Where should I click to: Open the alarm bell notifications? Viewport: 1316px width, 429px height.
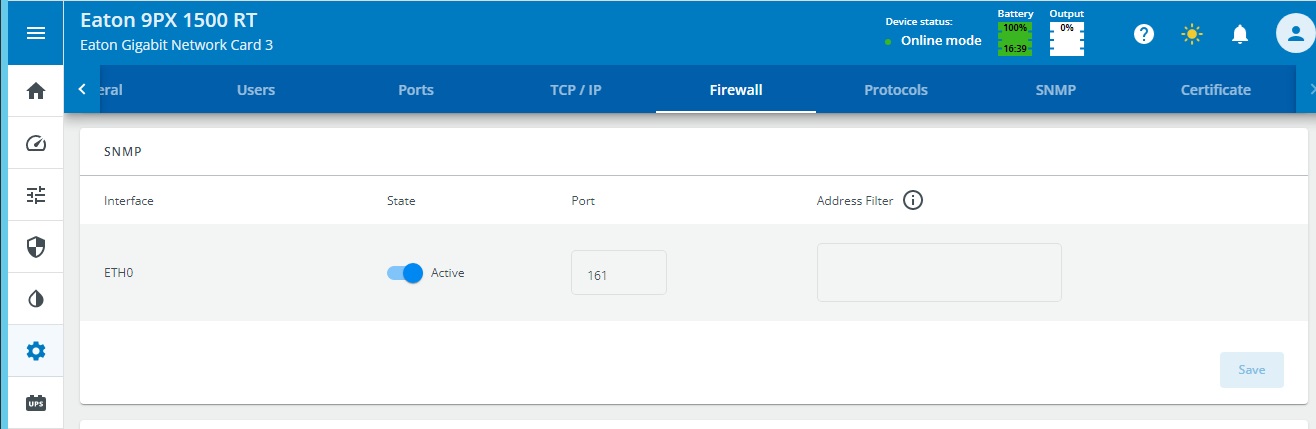click(x=1240, y=34)
